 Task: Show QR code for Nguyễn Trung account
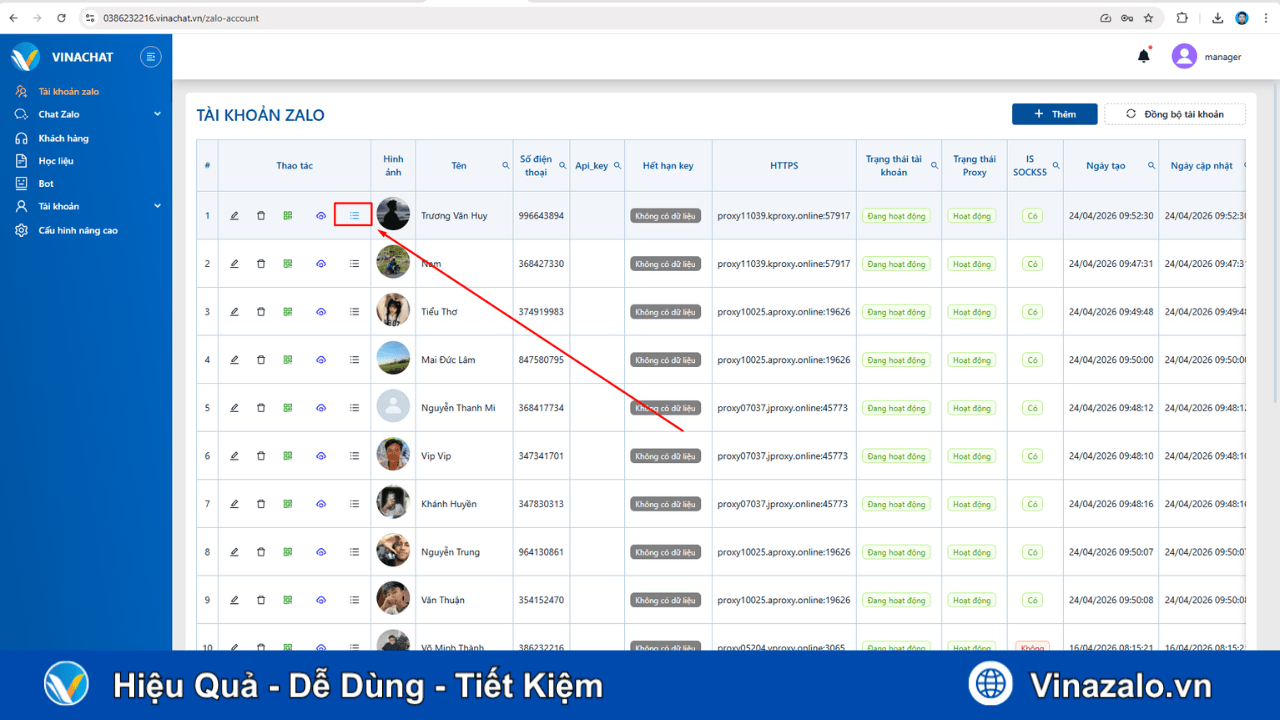tap(287, 552)
